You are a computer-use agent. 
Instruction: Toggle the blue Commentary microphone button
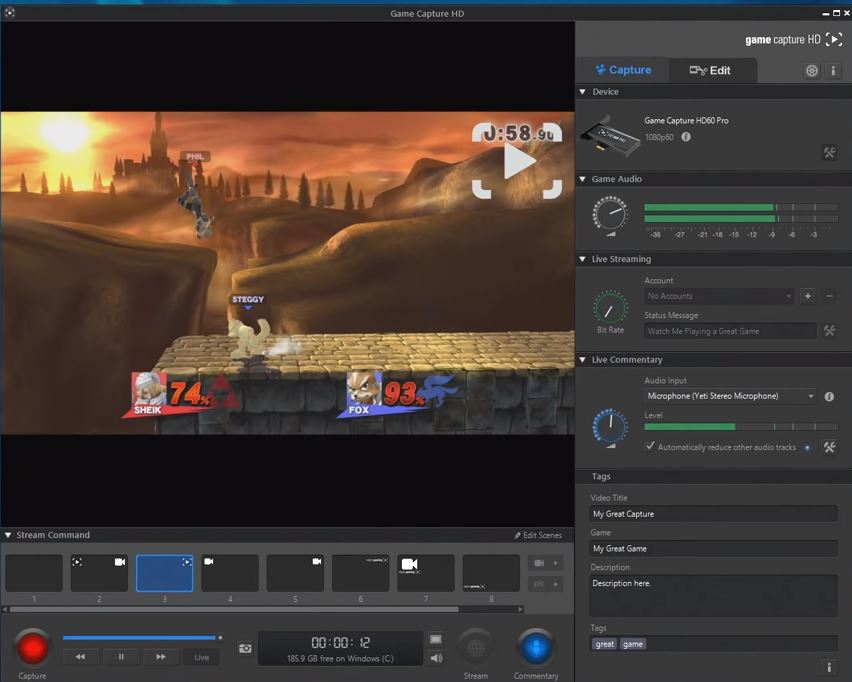pos(536,648)
